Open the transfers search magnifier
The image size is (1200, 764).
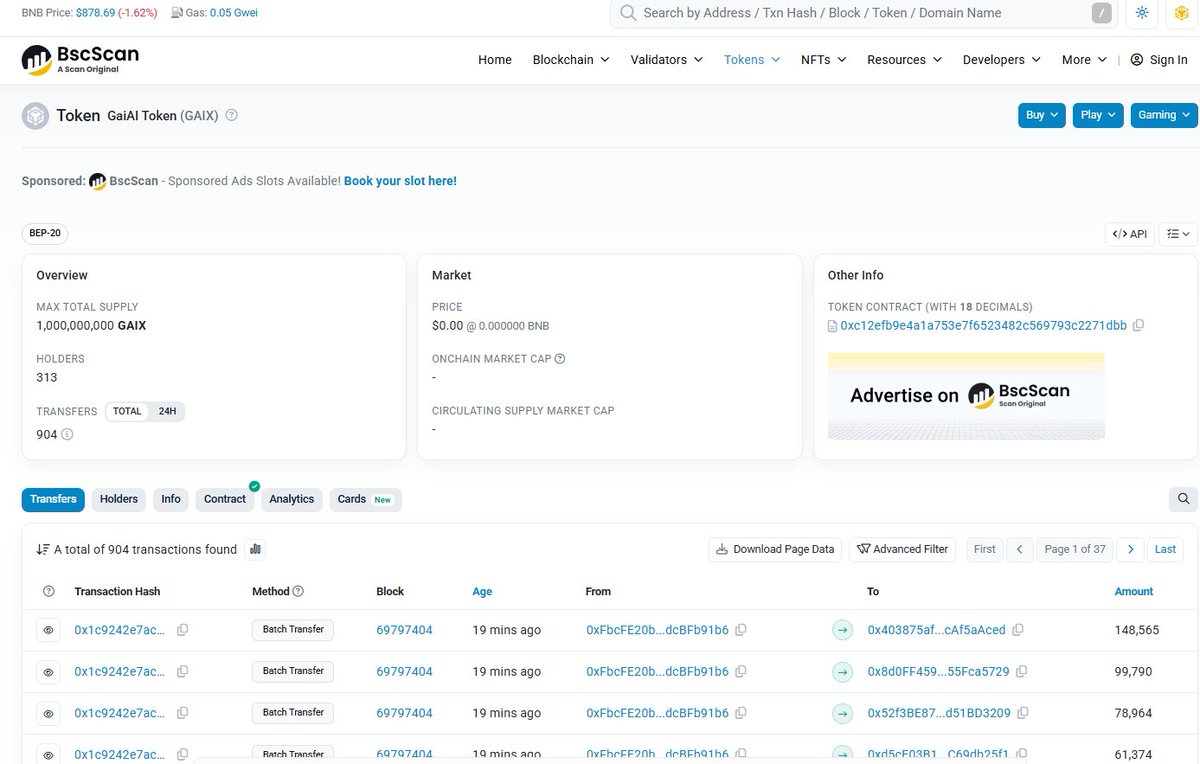[x=1183, y=499]
